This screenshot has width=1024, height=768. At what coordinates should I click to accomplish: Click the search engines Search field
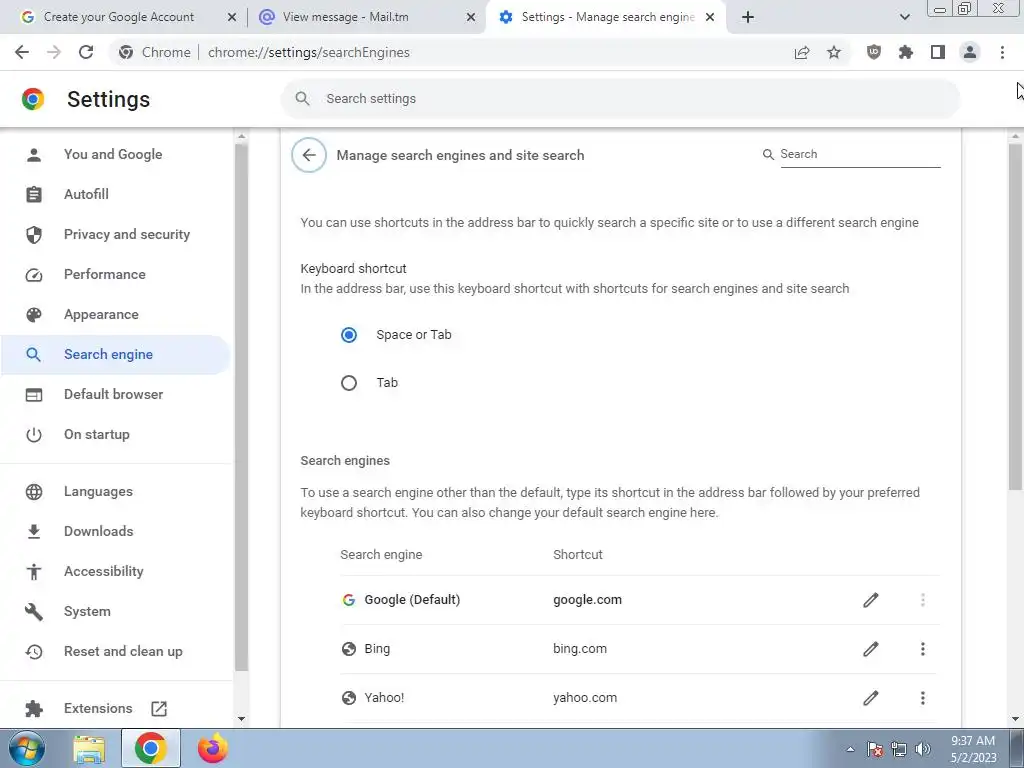point(859,154)
